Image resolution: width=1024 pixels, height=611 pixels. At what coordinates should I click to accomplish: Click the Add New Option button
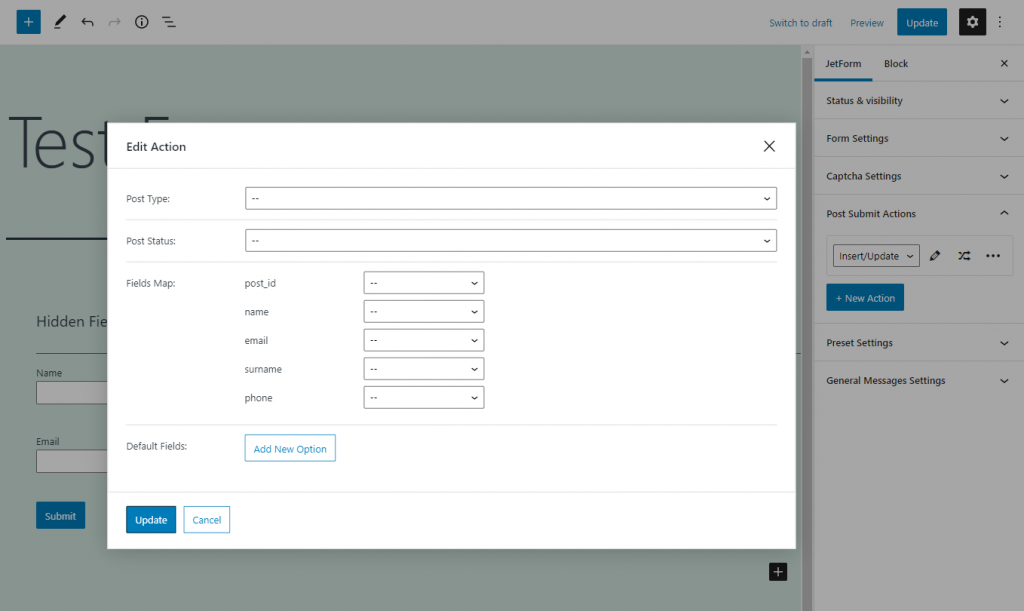pyautogui.click(x=290, y=448)
